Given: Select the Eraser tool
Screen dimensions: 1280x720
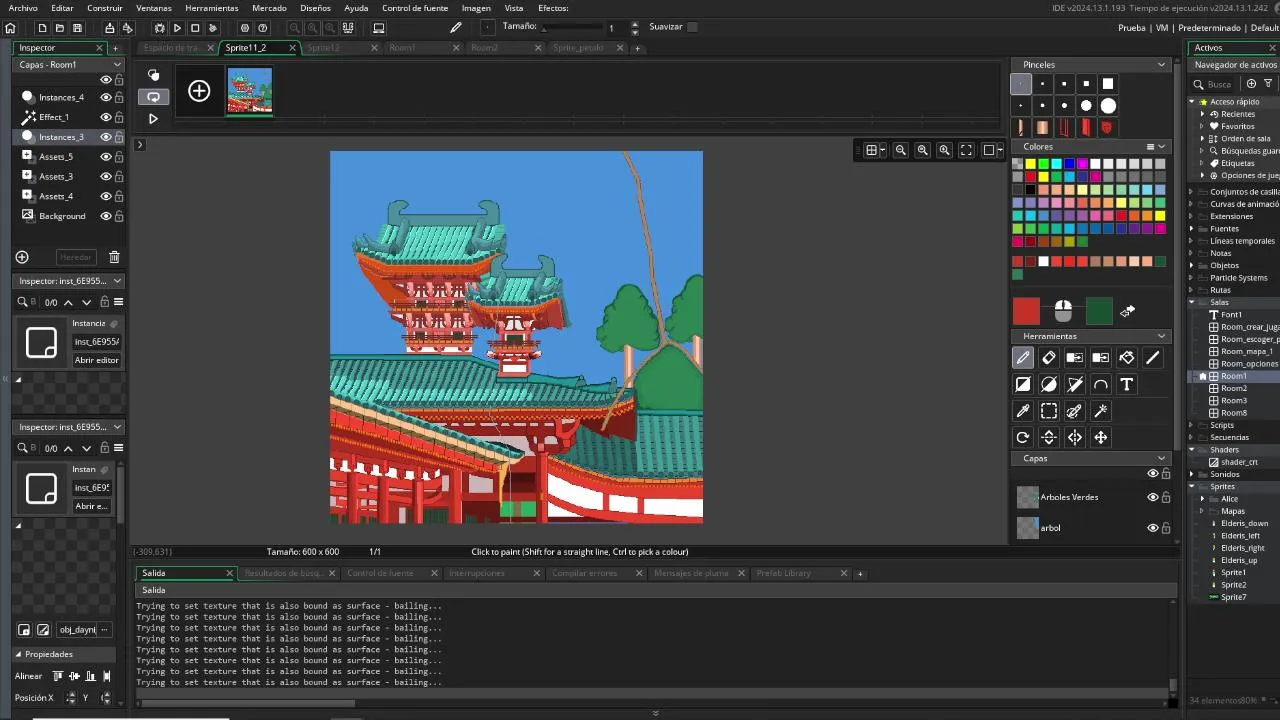Looking at the screenshot, I should pyautogui.click(x=1049, y=358).
